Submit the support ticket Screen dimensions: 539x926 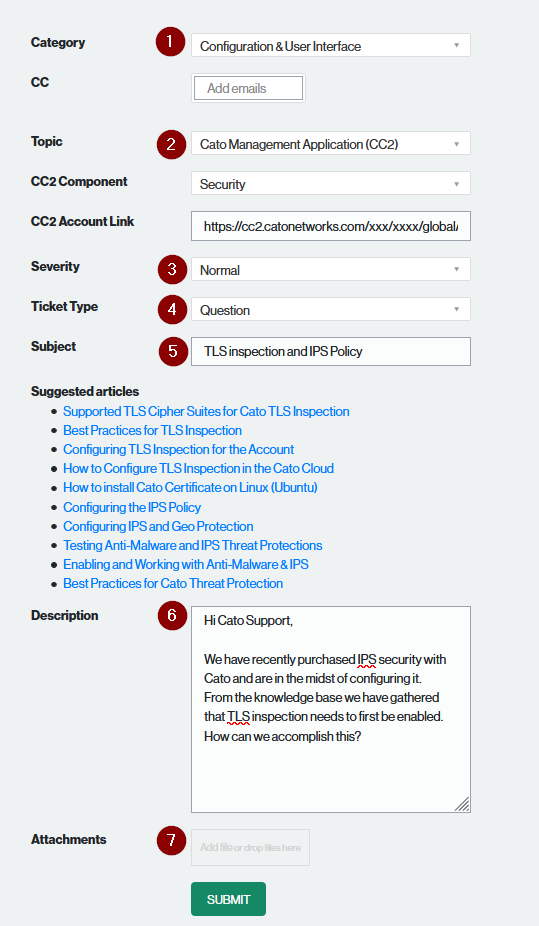[x=228, y=899]
